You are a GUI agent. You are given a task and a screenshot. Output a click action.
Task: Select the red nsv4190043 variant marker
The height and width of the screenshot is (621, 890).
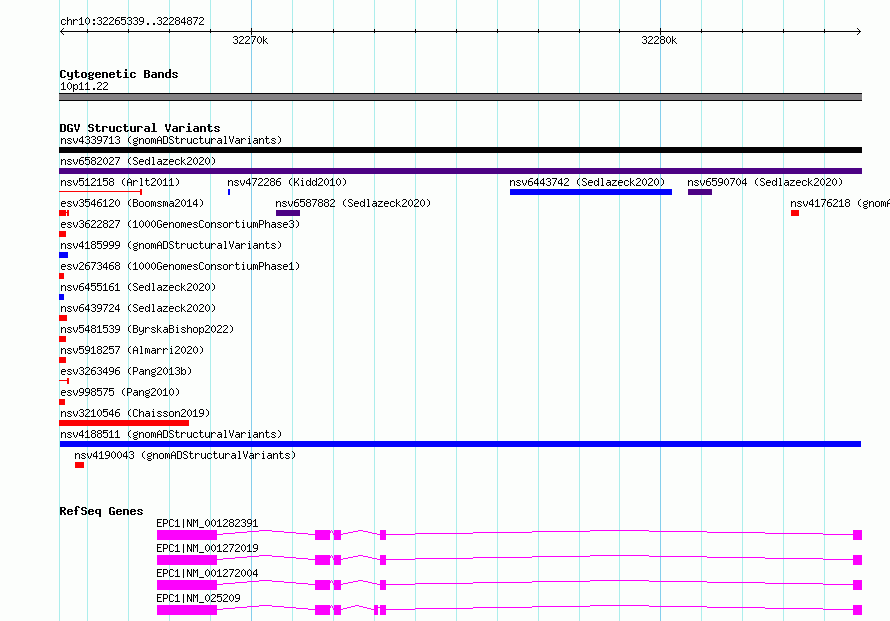click(x=79, y=465)
